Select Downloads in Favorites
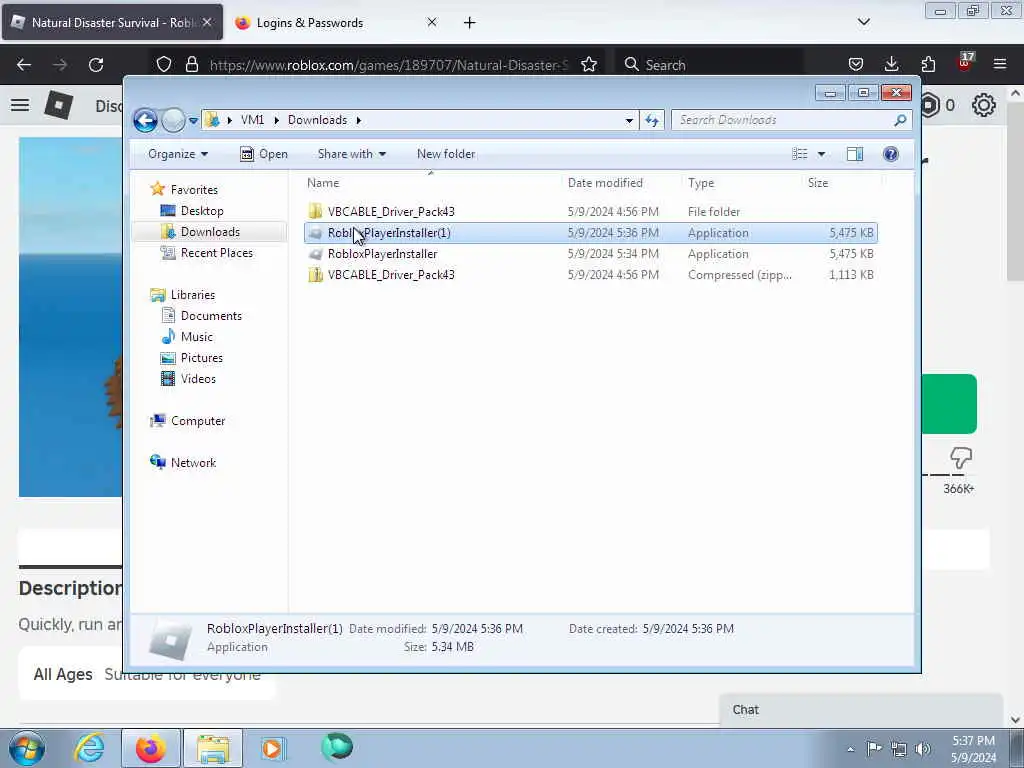1024x768 pixels. tap(210, 232)
